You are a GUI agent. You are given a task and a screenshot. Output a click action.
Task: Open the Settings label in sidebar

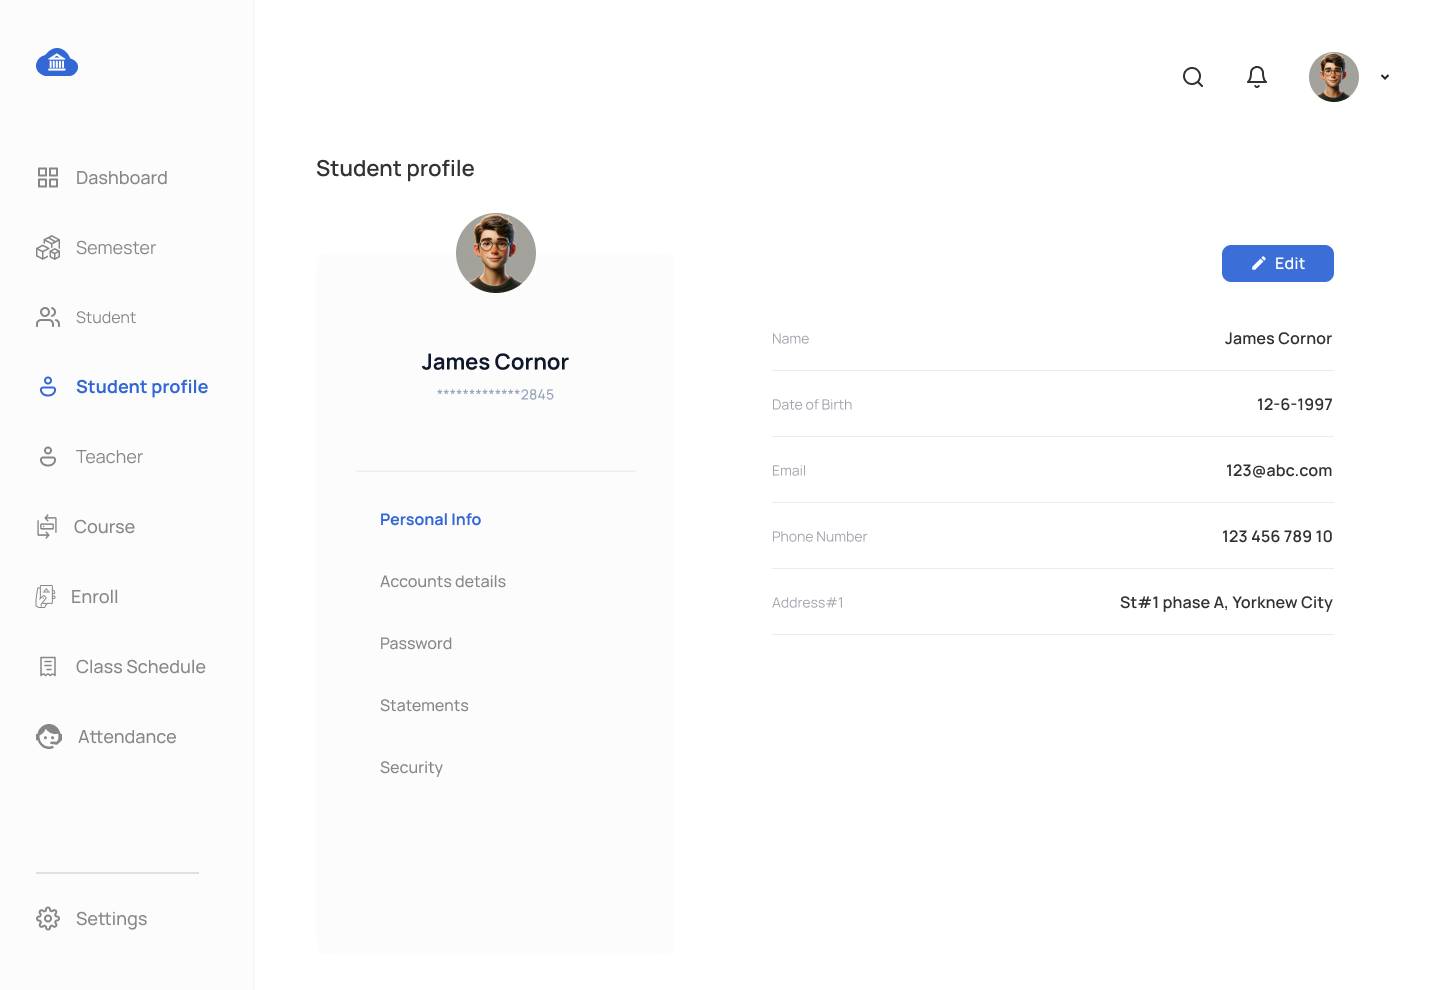pos(111,919)
